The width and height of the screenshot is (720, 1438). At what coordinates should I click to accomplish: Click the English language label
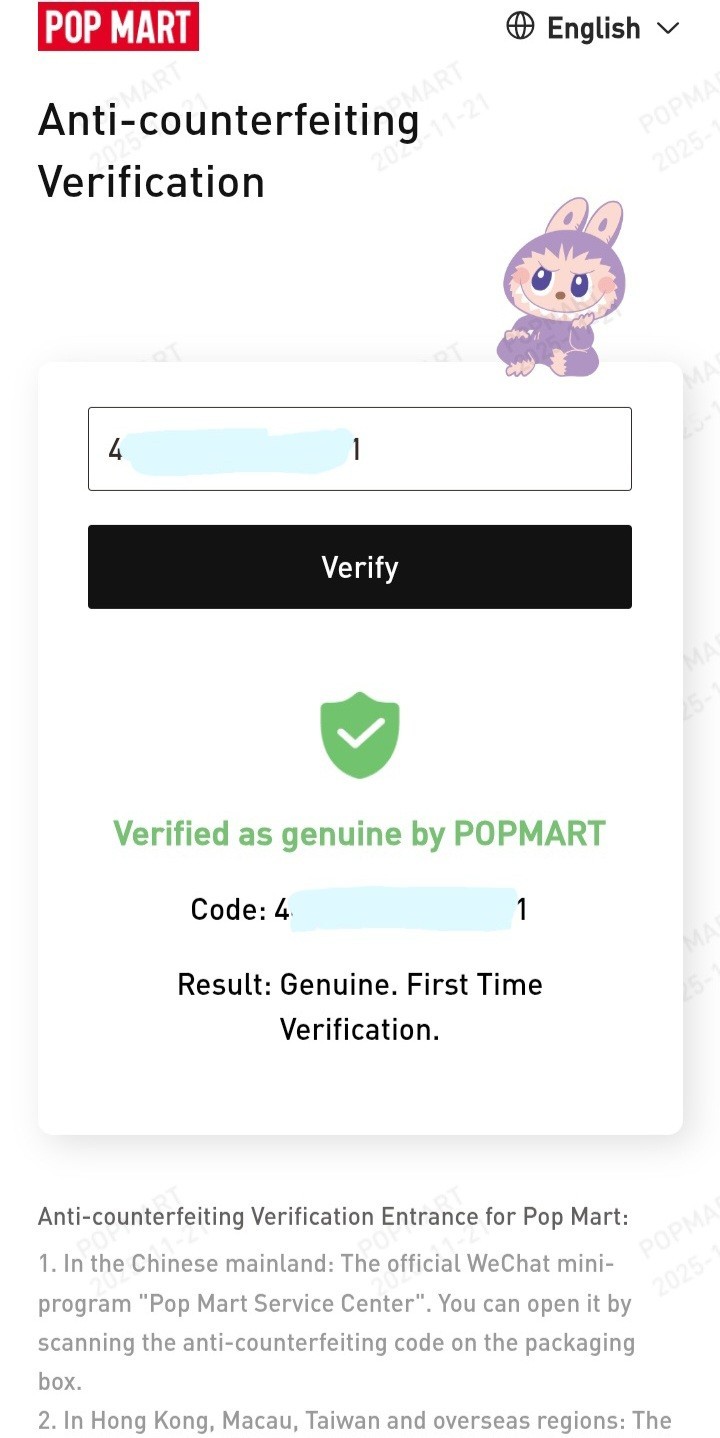[x=594, y=28]
